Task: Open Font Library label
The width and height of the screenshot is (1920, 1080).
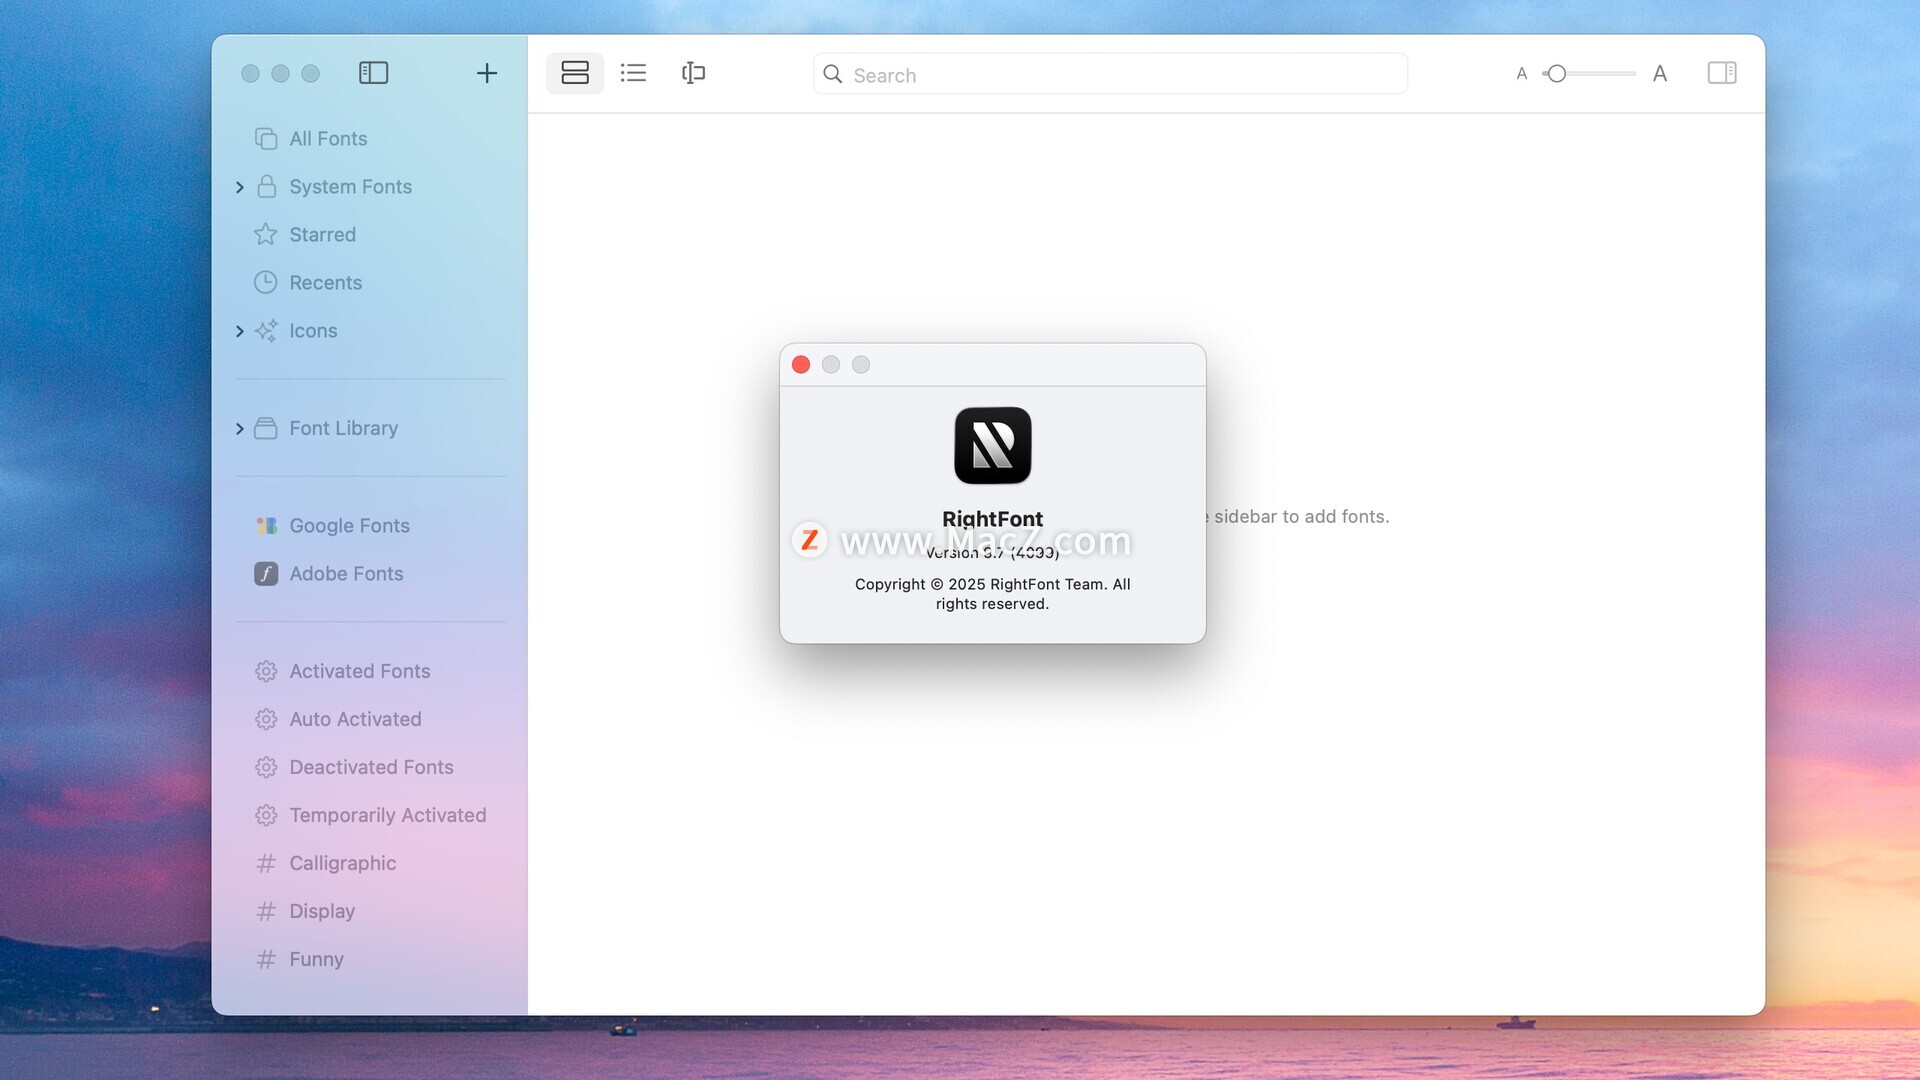Action: (344, 428)
